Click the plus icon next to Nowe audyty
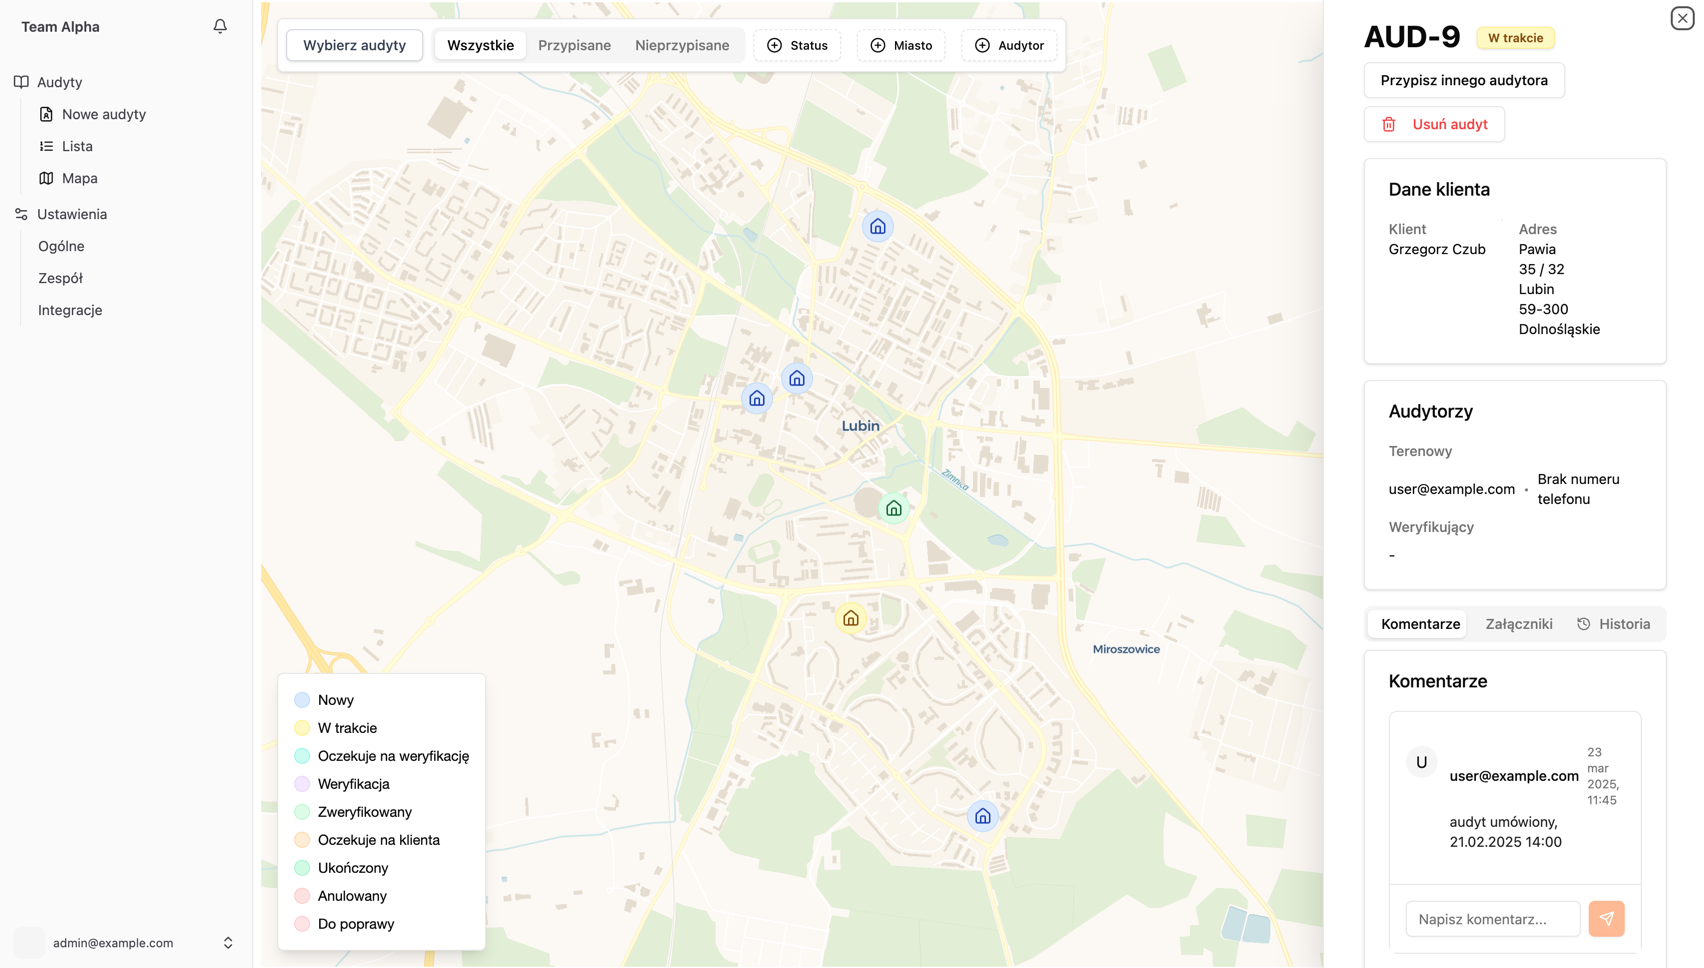The width and height of the screenshot is (1704, 968). [46, 114]
